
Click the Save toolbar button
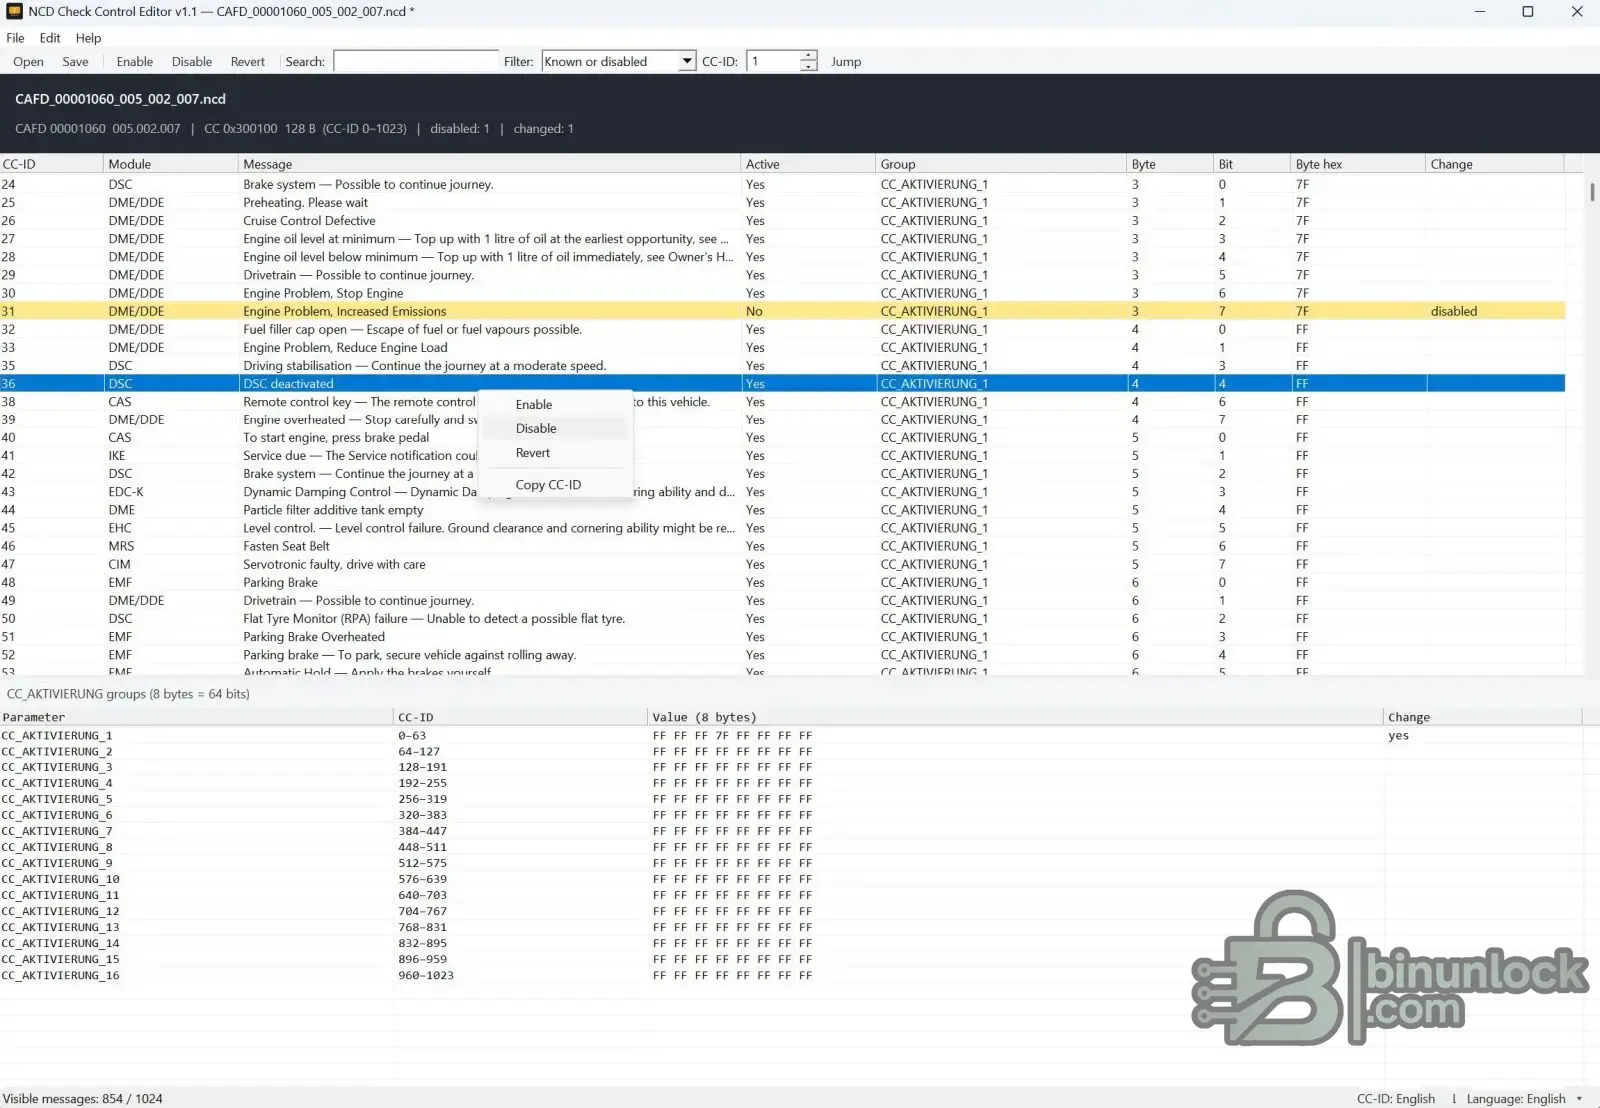coord(75,62)
